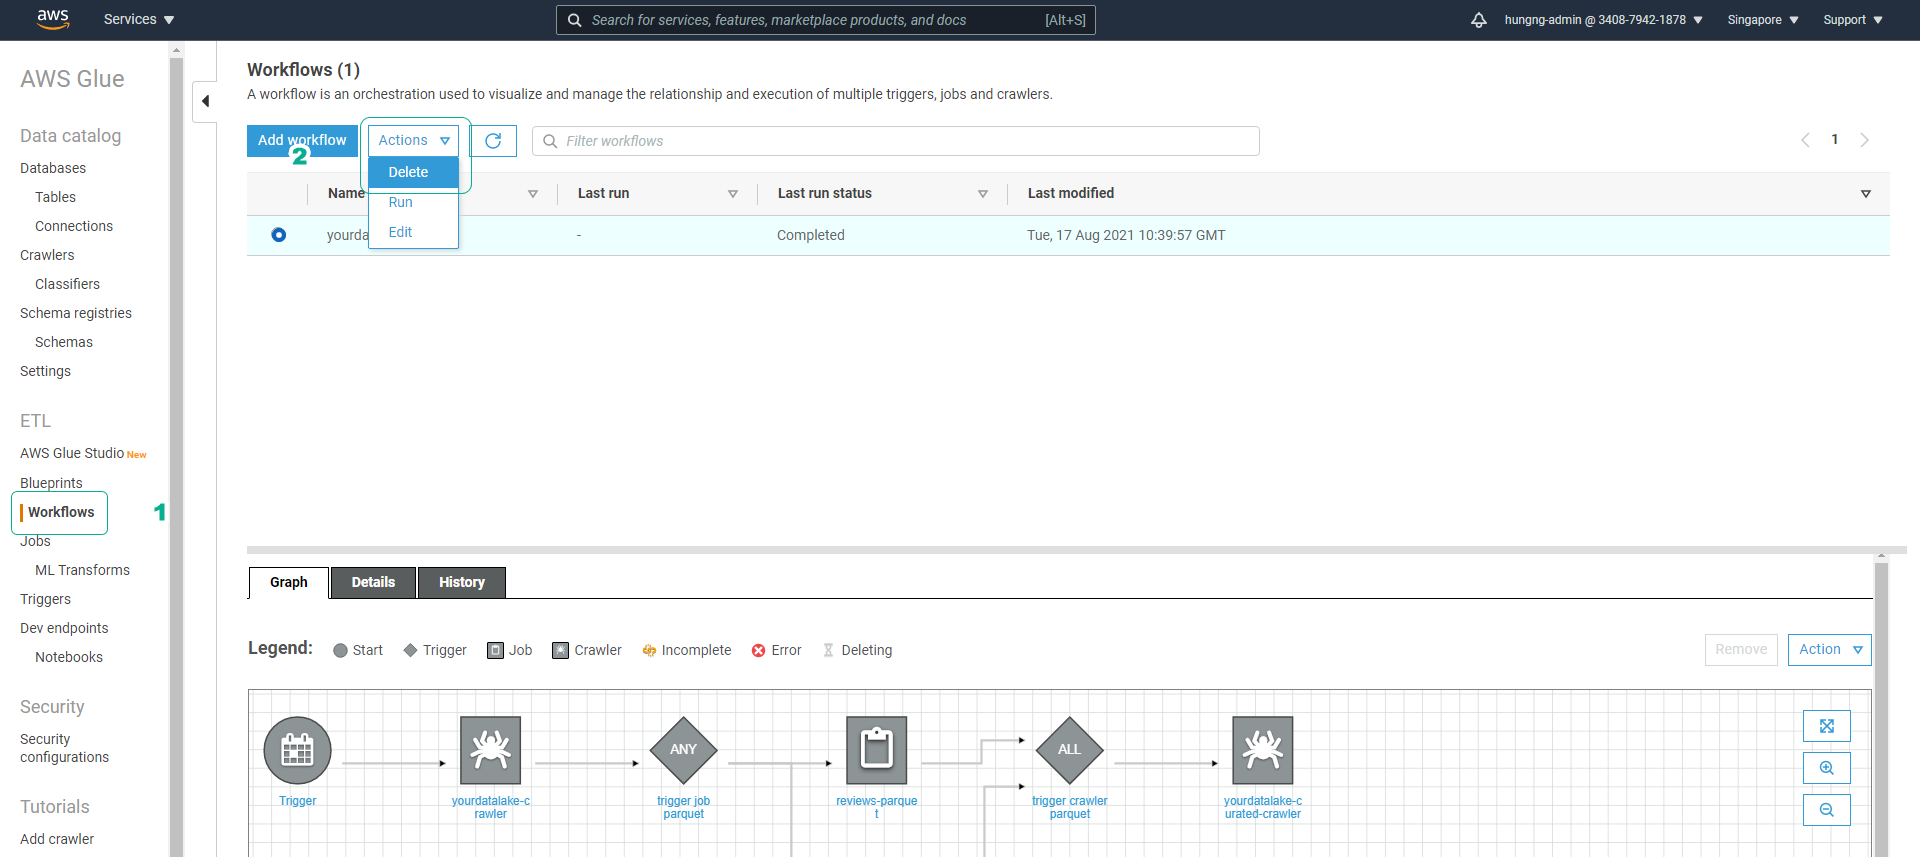This screenshot has height=857, width=1920.
Task: Open Connections in the sidebar
Action: tap(74, 226)
